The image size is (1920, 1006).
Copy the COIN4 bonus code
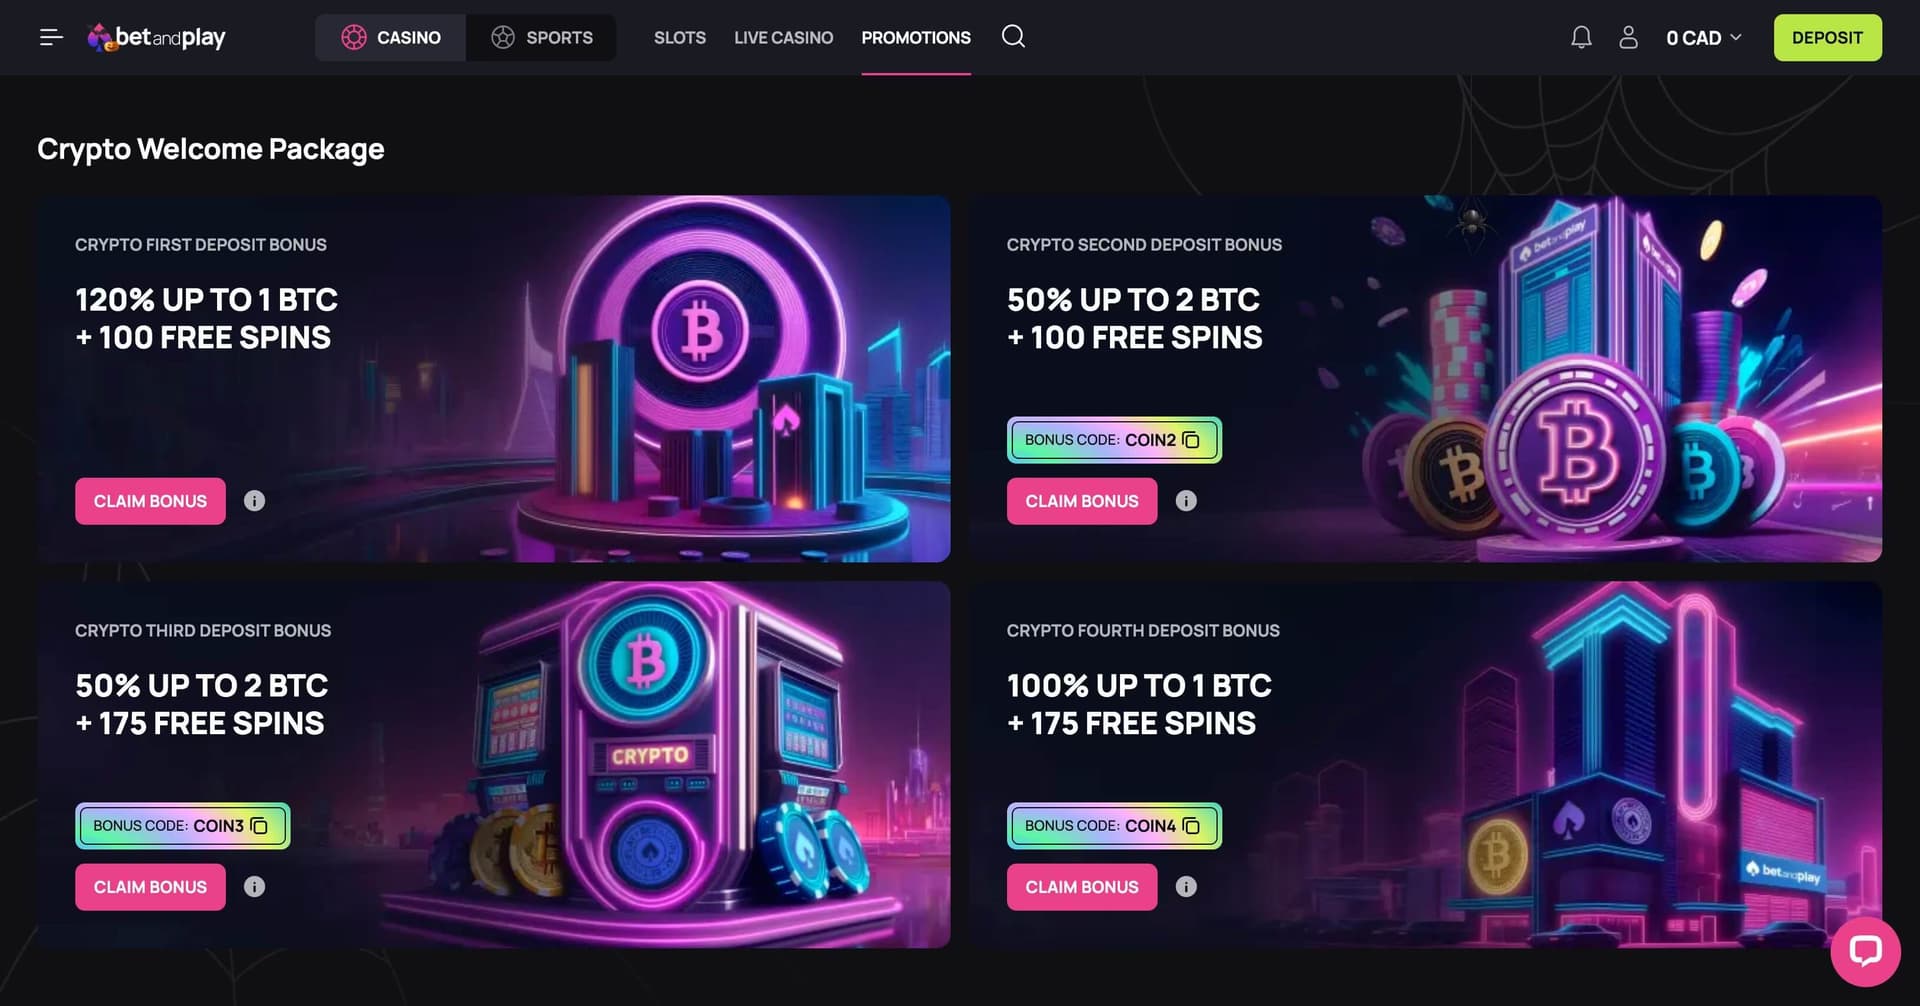pyautogui.click(x=1190, y=826)
